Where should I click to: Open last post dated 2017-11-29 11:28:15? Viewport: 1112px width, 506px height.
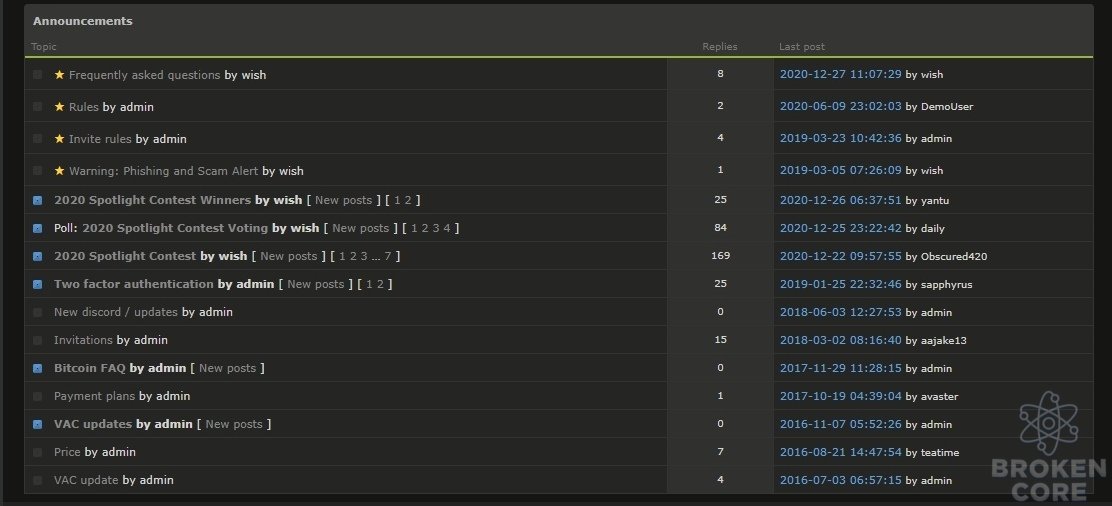(x=840, y=368)
